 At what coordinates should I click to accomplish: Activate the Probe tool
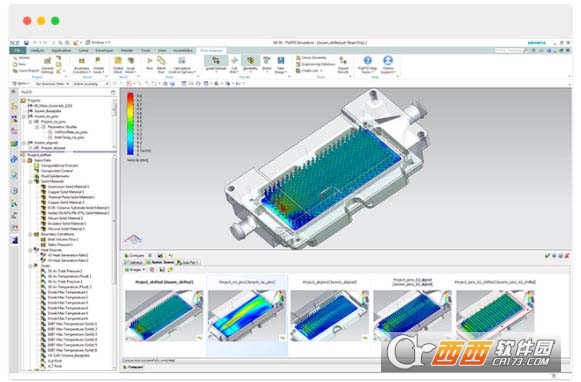pos(266,64)
